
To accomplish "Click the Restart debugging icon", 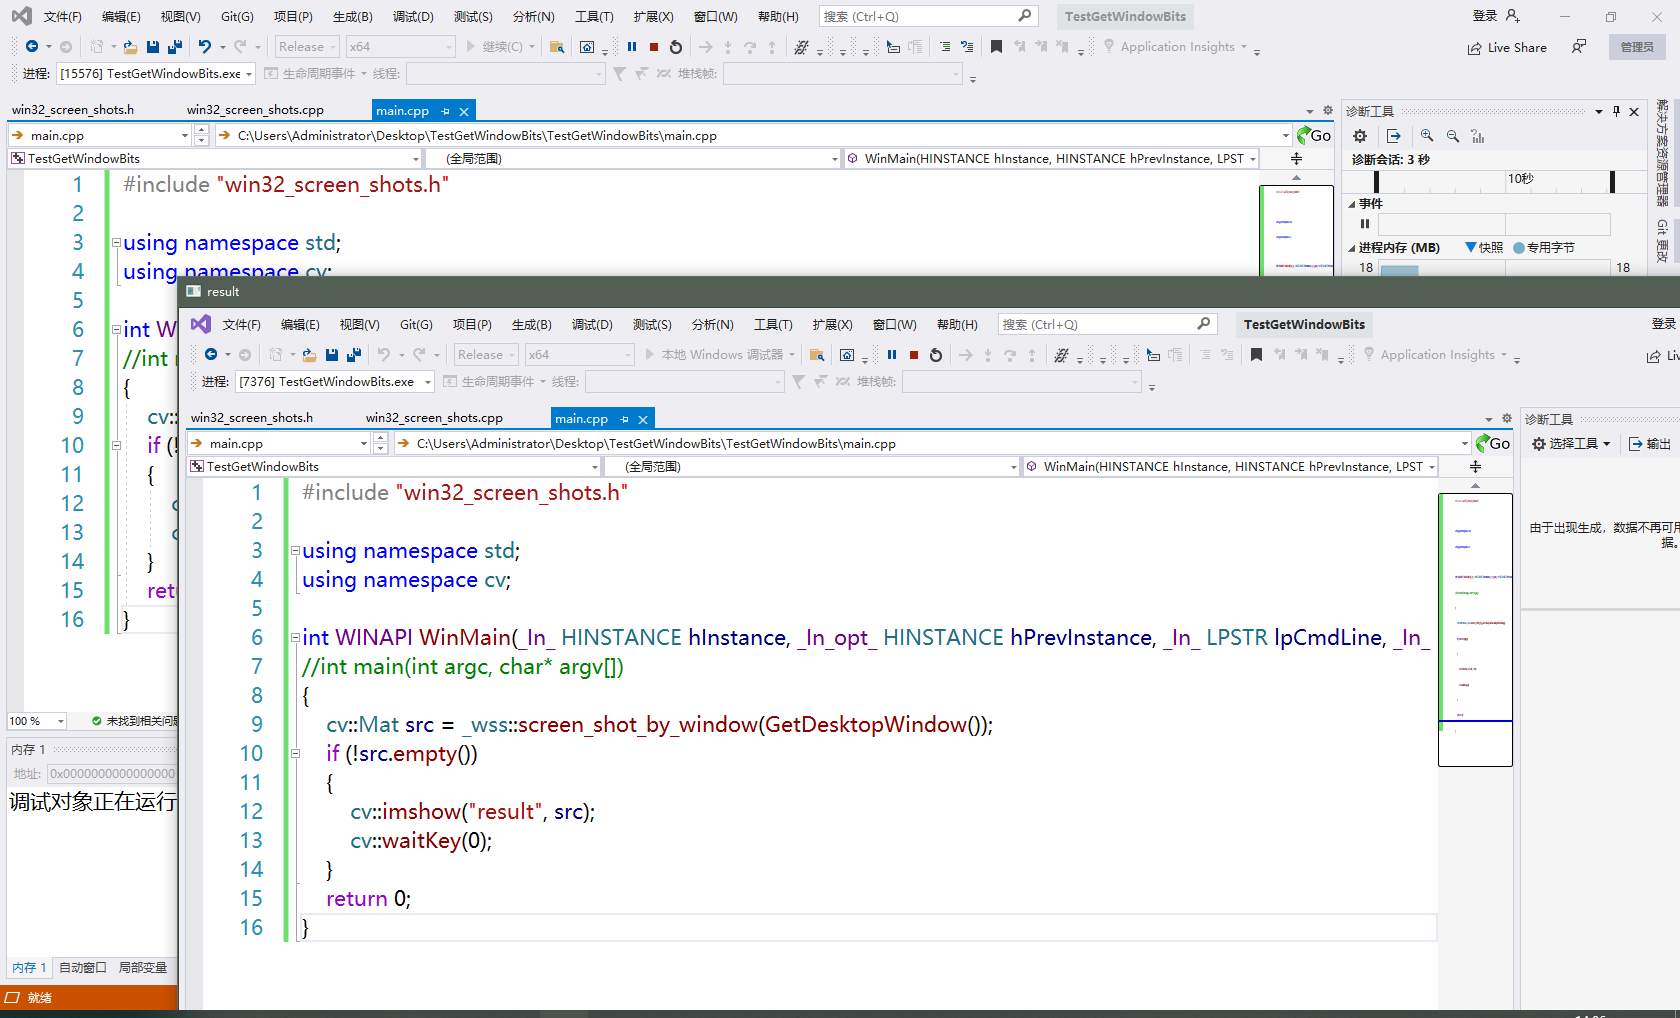I will 675,46.
